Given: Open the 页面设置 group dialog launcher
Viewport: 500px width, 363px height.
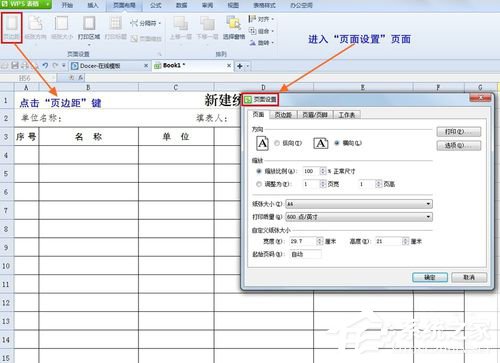Looking at the screenshot, I should click(x=160, y=54).
